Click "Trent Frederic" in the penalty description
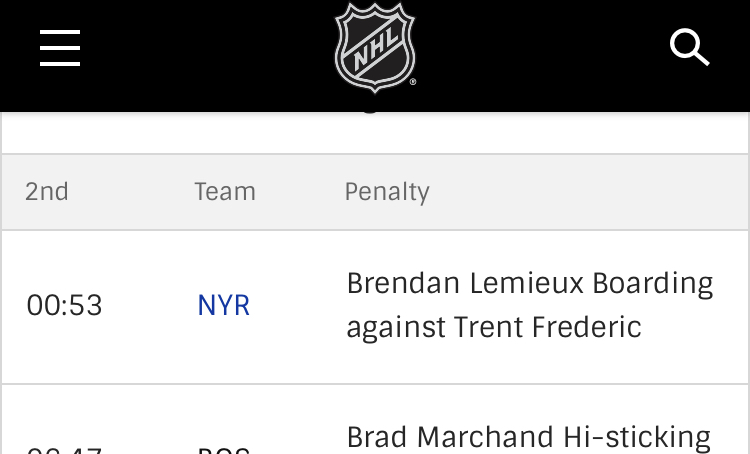This screenshot has width=750, height=454. pyautogui.click(x=548, y=328)
